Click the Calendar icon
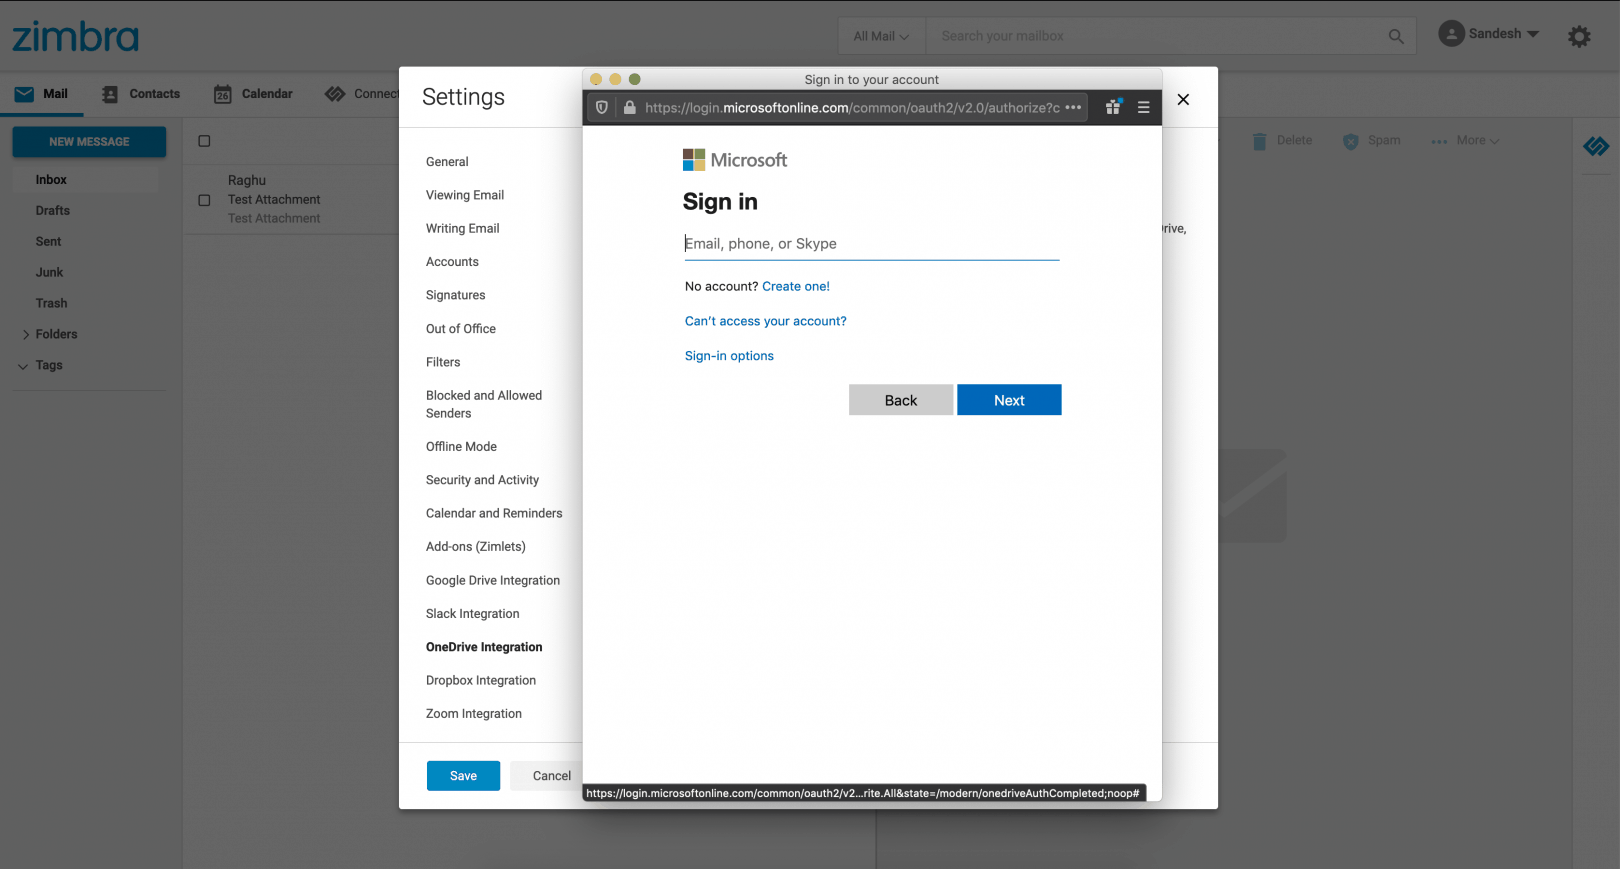The height and width of the screenshot is (869, 1620). pyautogui.click(x=223, y=94)
